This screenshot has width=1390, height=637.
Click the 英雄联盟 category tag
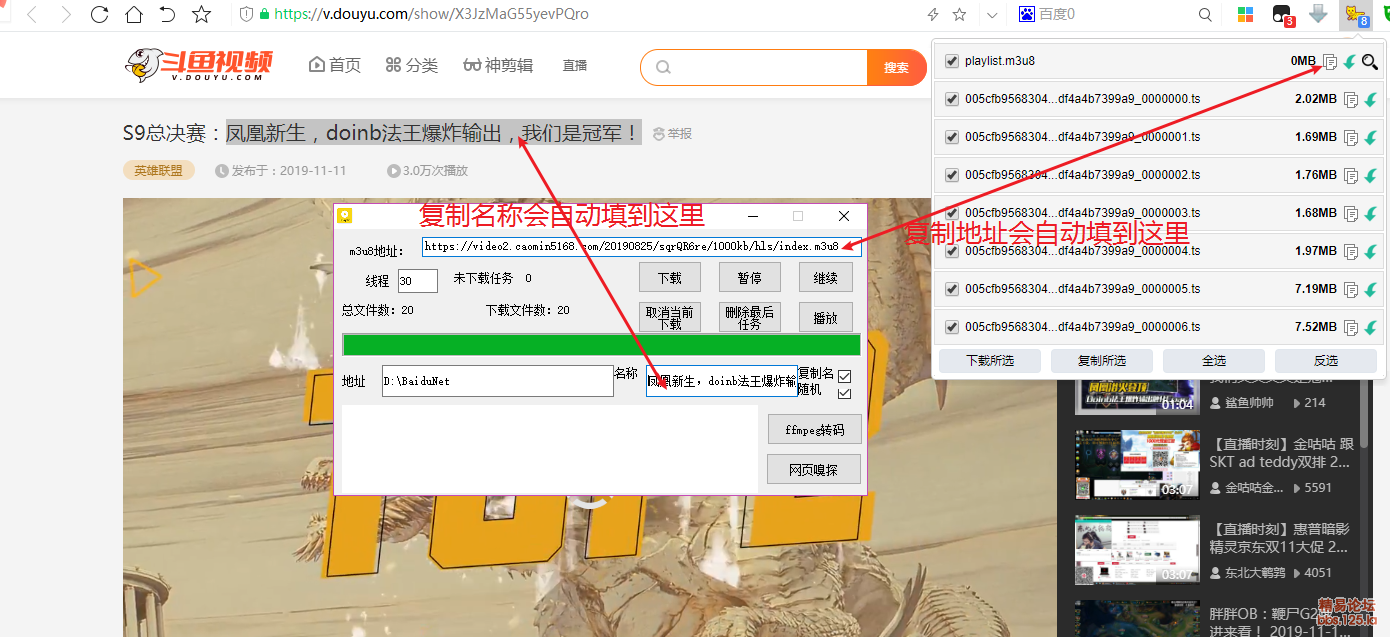click(159, 170)
